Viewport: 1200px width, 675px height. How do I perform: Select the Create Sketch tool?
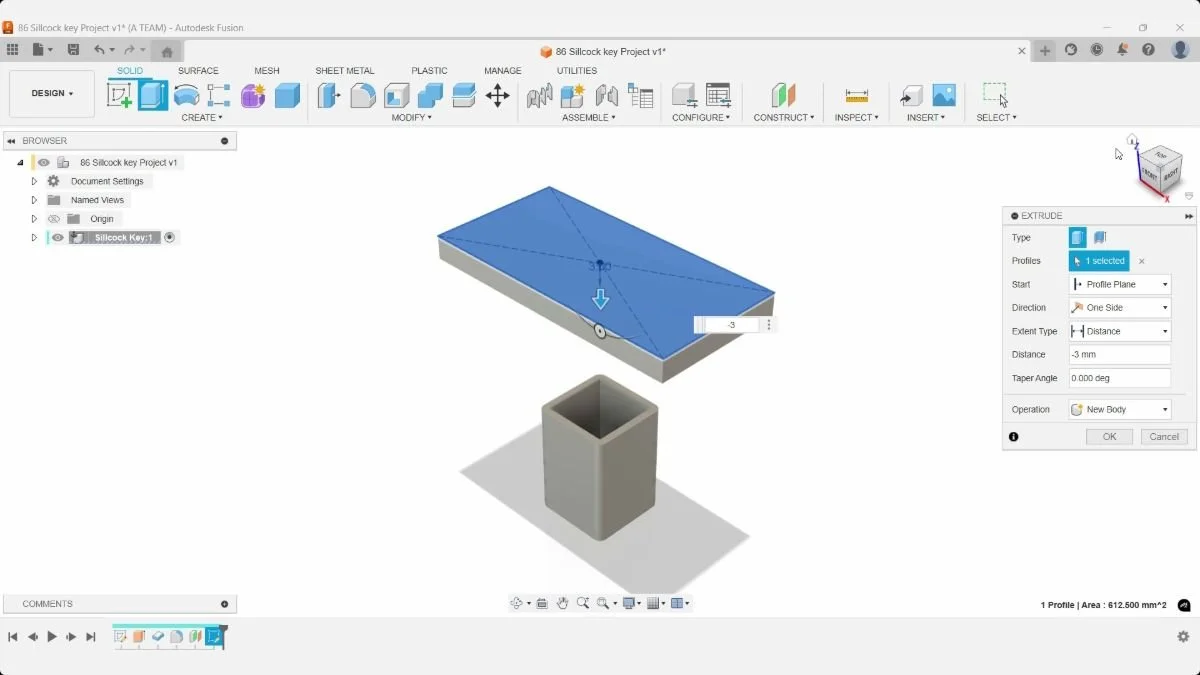(x=119, y=95)
